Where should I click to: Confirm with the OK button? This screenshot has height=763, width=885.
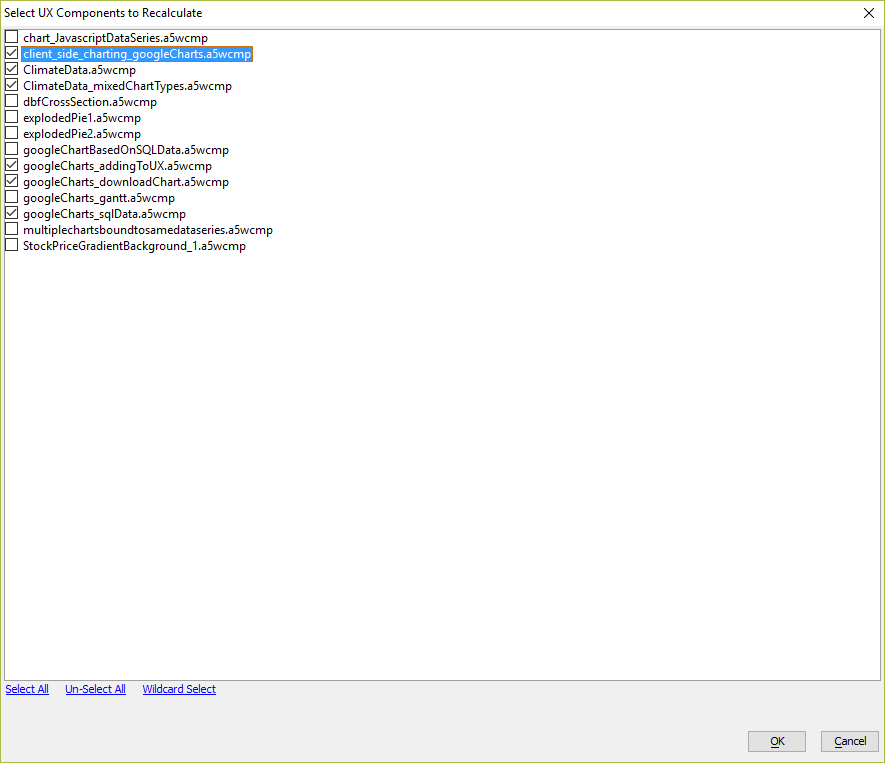(777, 741)
